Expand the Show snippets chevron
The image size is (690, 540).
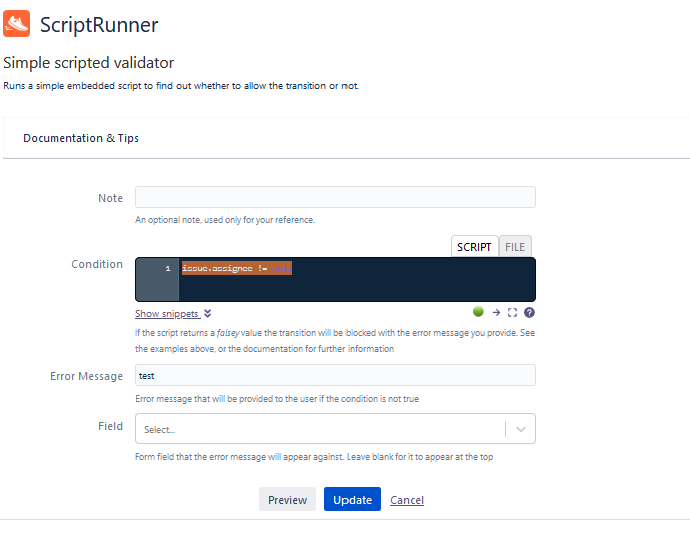[208, 313]
